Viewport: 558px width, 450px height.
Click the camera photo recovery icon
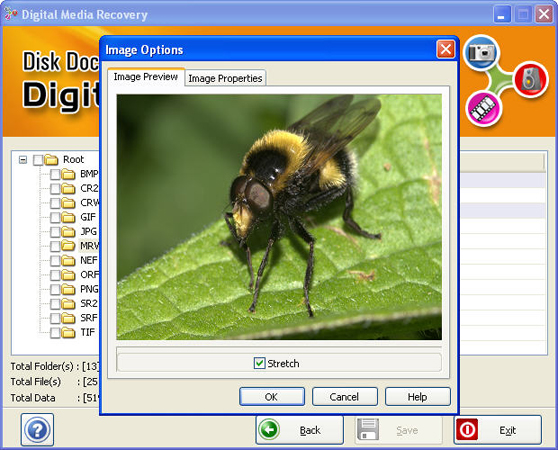(481, 53)
